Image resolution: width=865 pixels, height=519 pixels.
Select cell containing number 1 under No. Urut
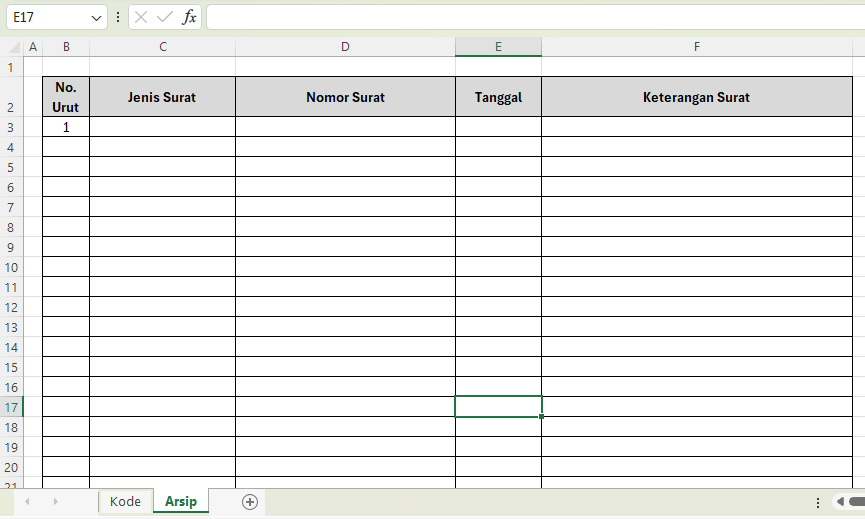pos(66,127)
